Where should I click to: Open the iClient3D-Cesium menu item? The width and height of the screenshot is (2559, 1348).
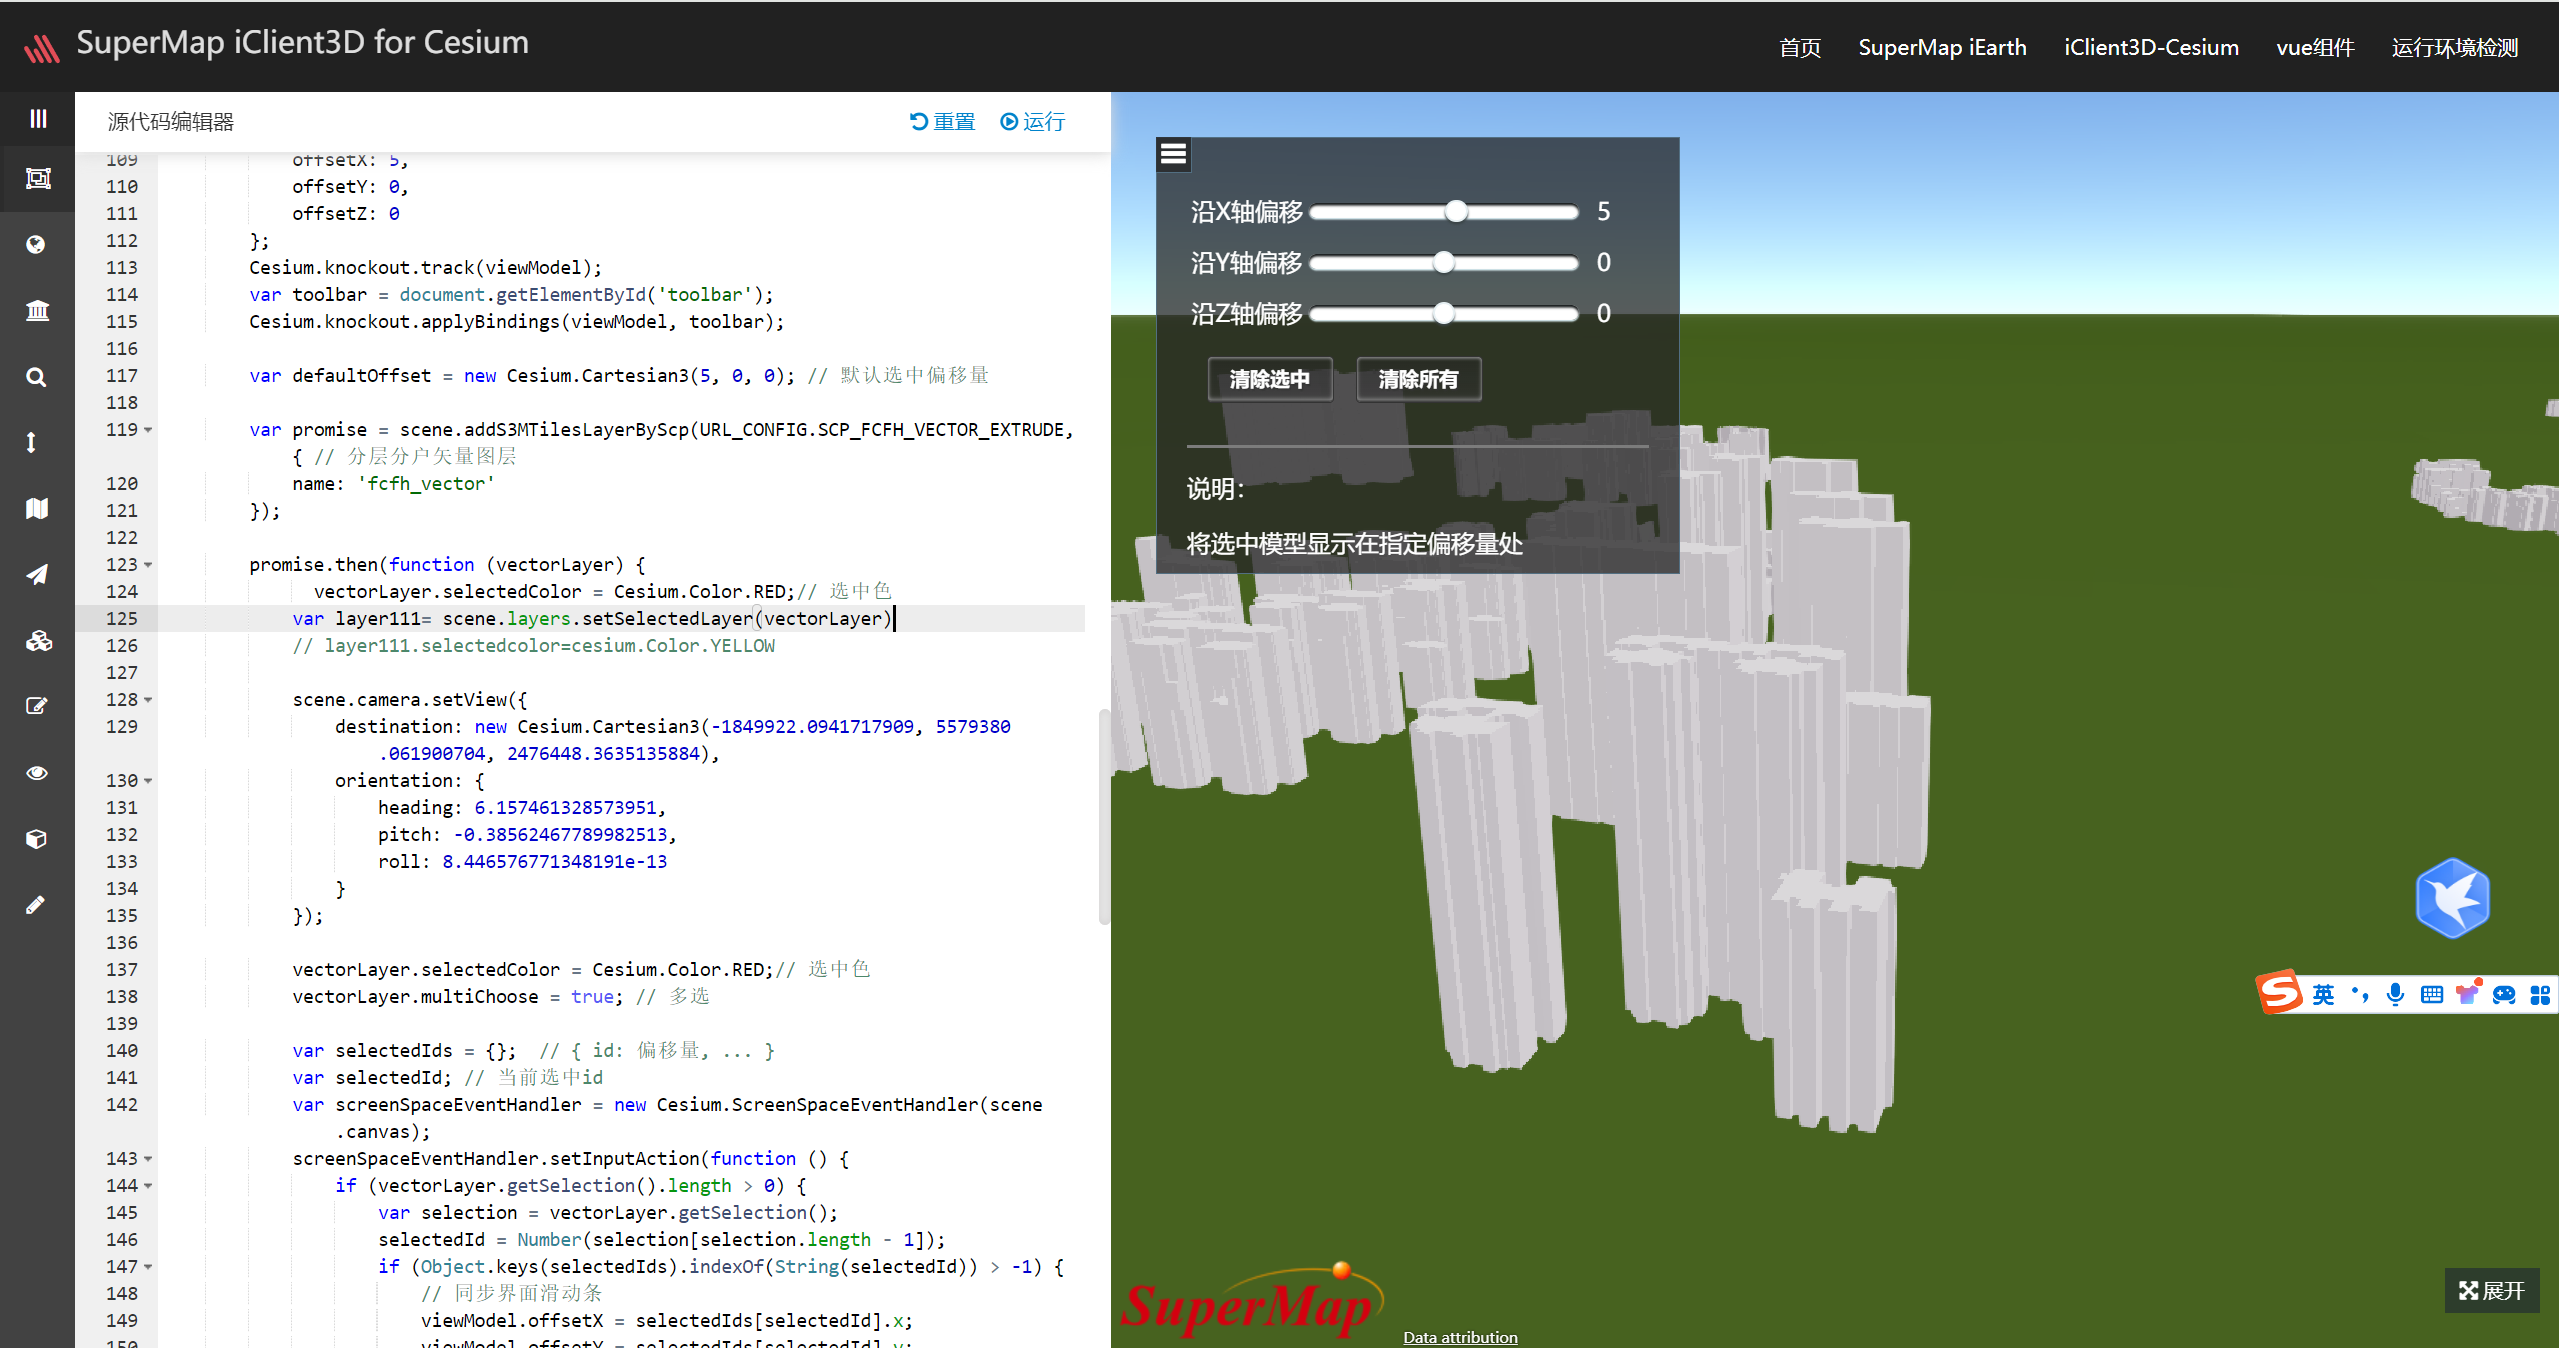(2151, 47)
